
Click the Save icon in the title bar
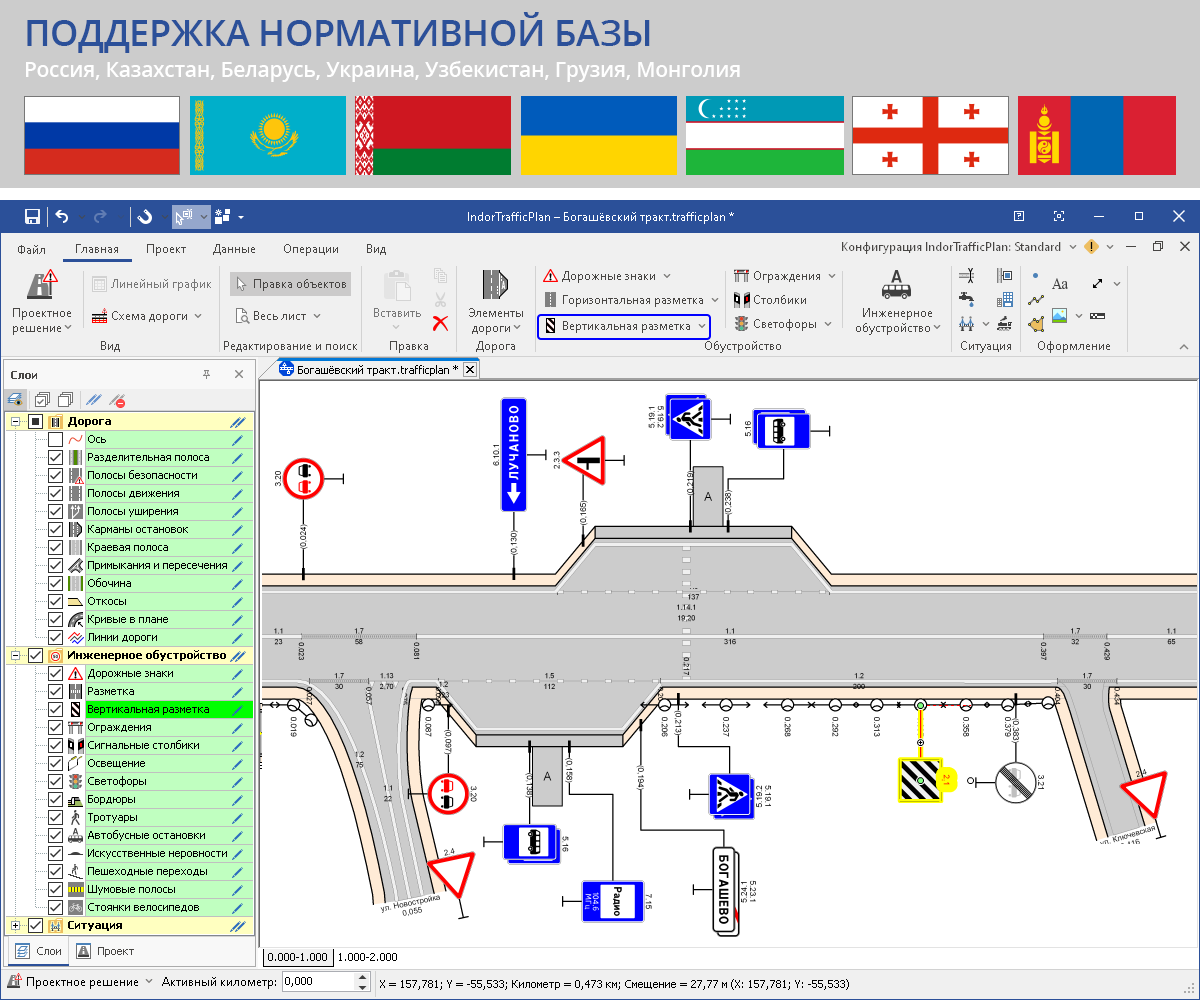point(32,216)
